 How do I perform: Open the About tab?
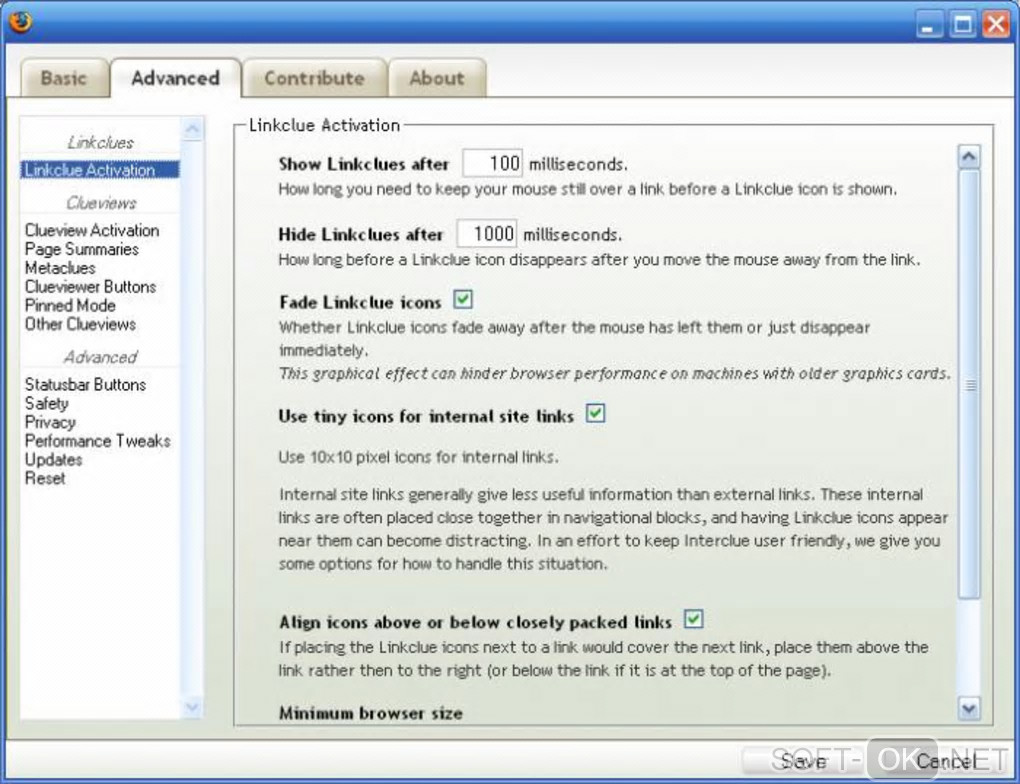(x=437, y=78)
